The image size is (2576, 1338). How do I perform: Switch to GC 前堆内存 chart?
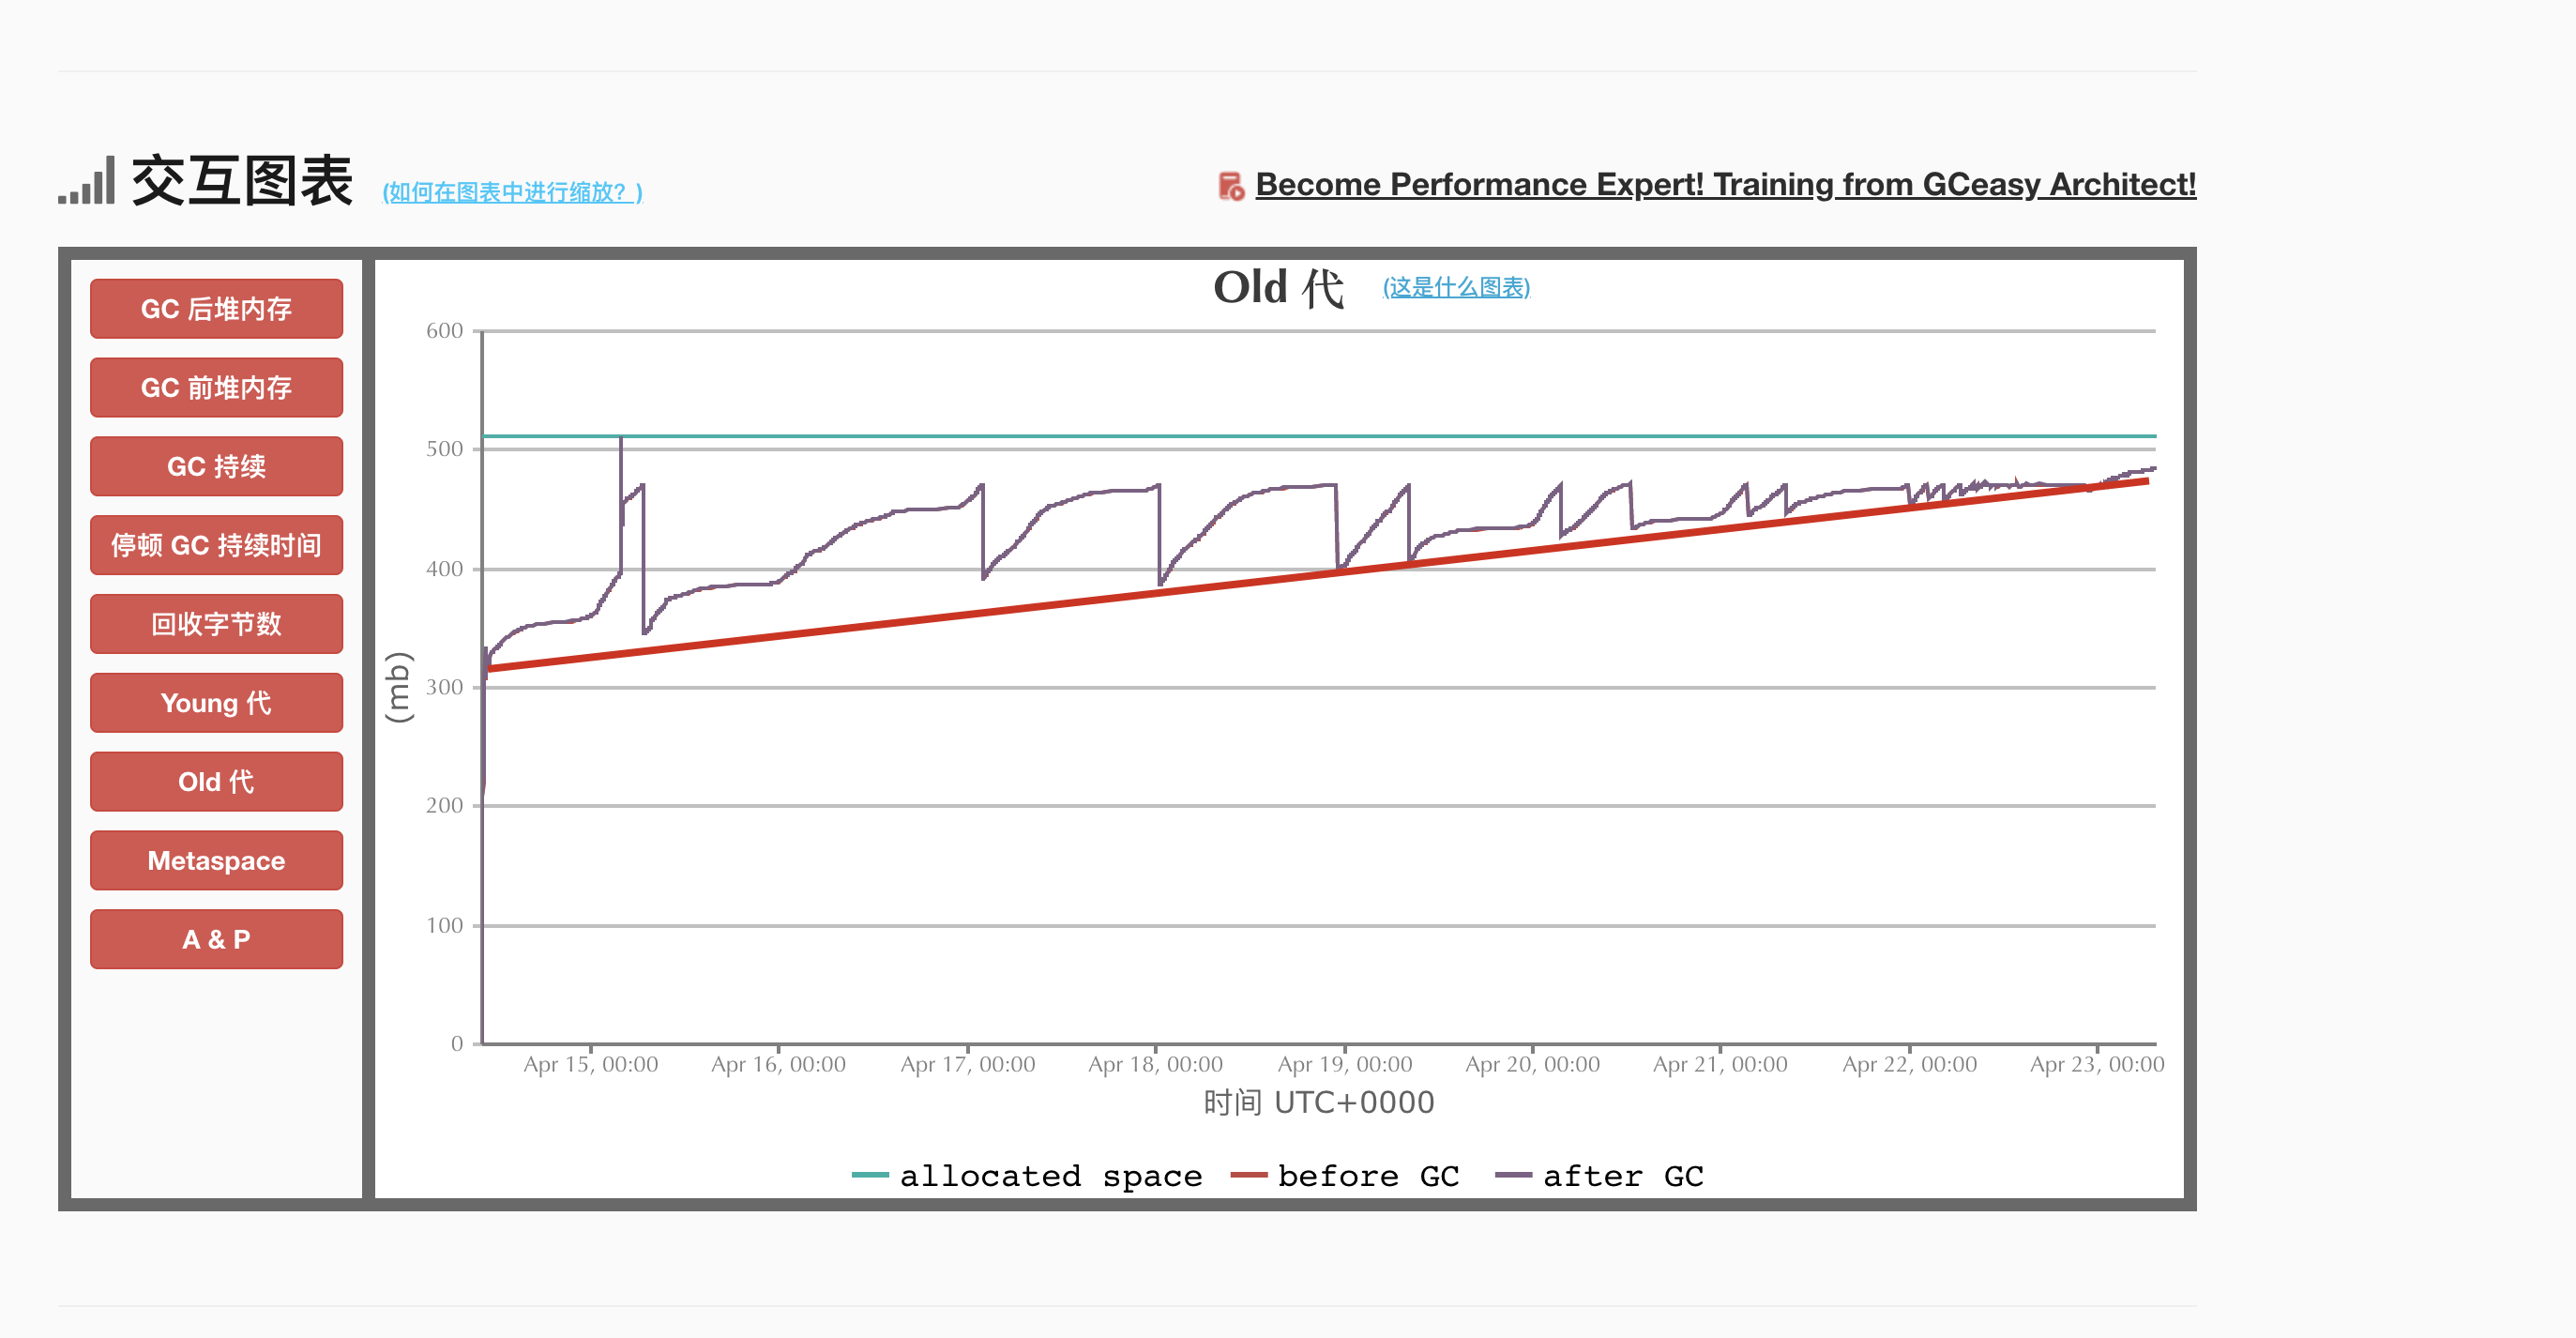click(216, 388)
